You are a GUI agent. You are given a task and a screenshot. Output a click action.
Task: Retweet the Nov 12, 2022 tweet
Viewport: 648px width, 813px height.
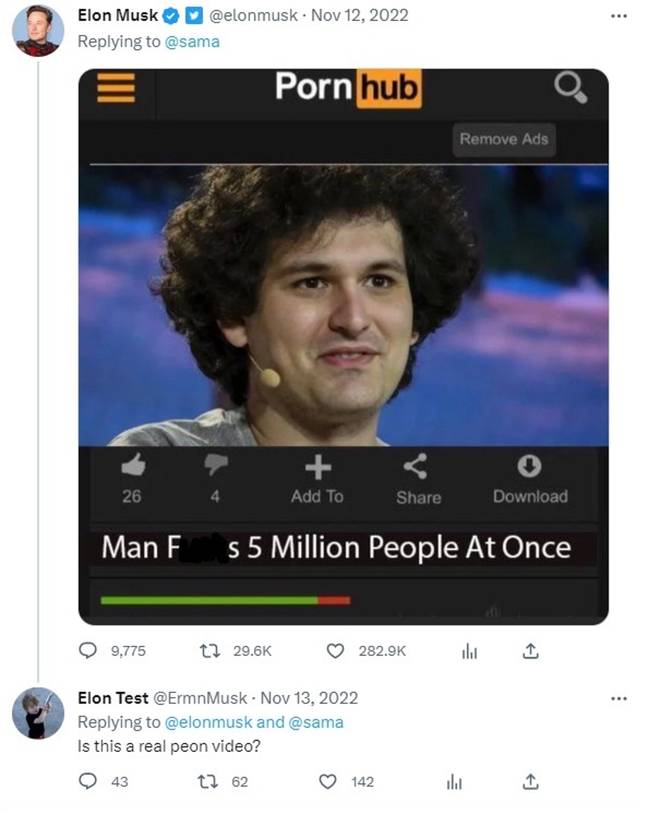(211, 651)
